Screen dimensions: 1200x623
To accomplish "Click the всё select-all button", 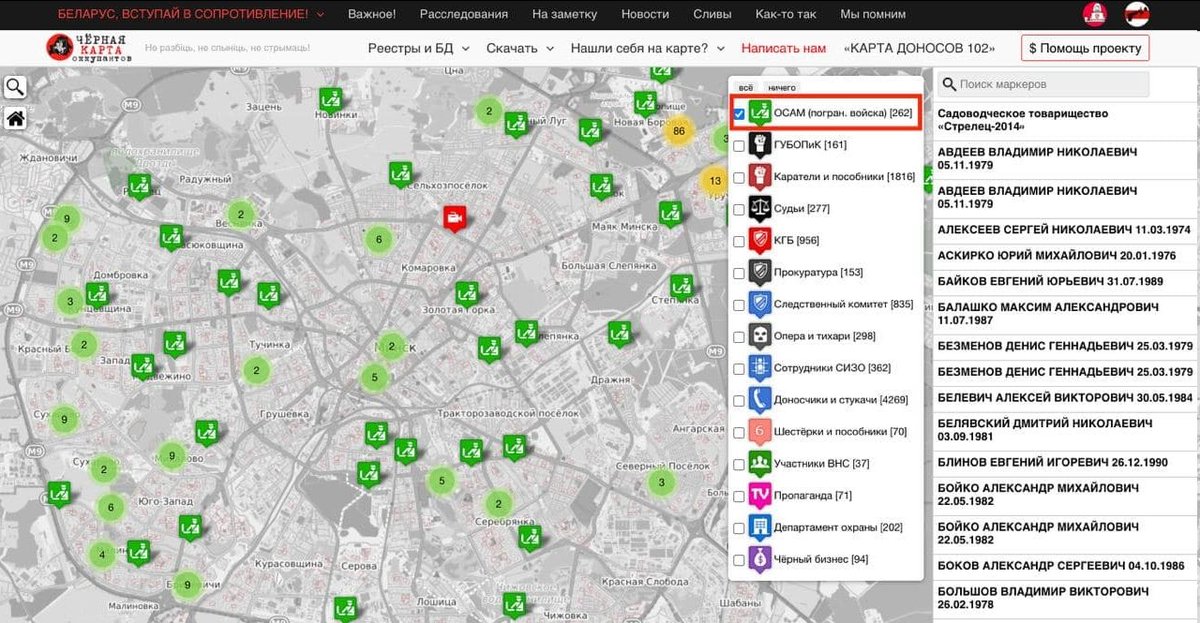I will [x=746, y=88].
